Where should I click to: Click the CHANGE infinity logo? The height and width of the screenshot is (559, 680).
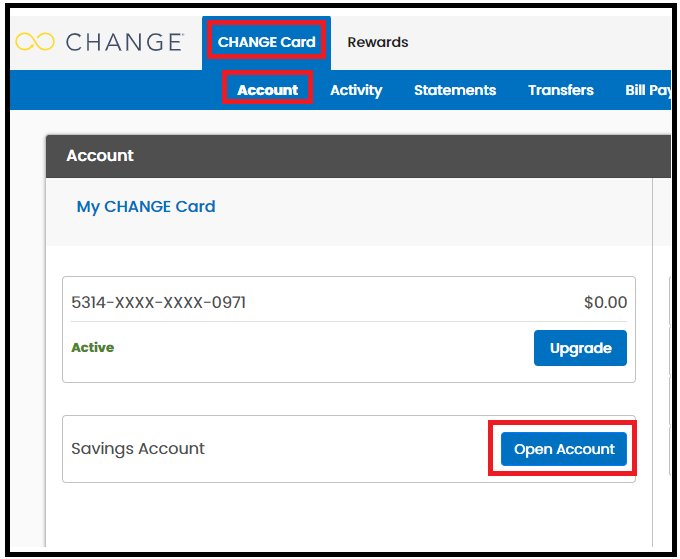click(x=35, y=42)
